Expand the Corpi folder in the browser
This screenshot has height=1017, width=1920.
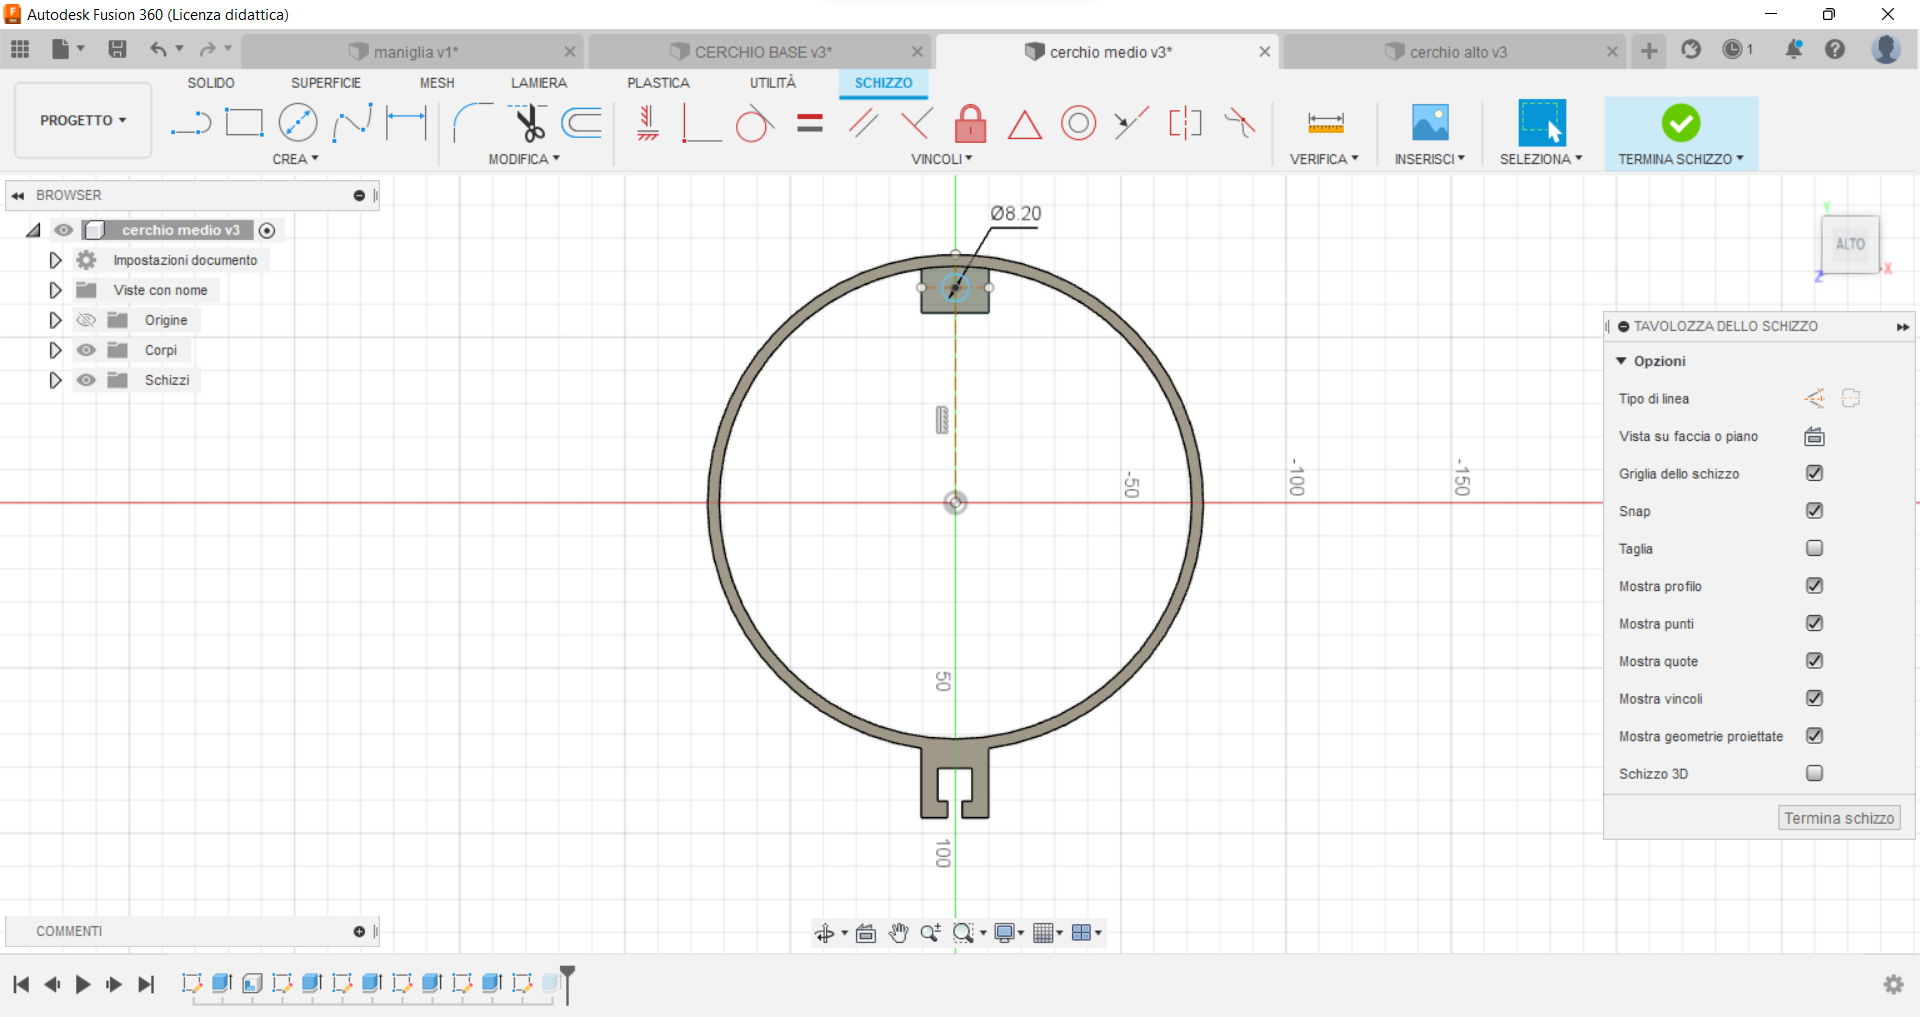(55, 350)
